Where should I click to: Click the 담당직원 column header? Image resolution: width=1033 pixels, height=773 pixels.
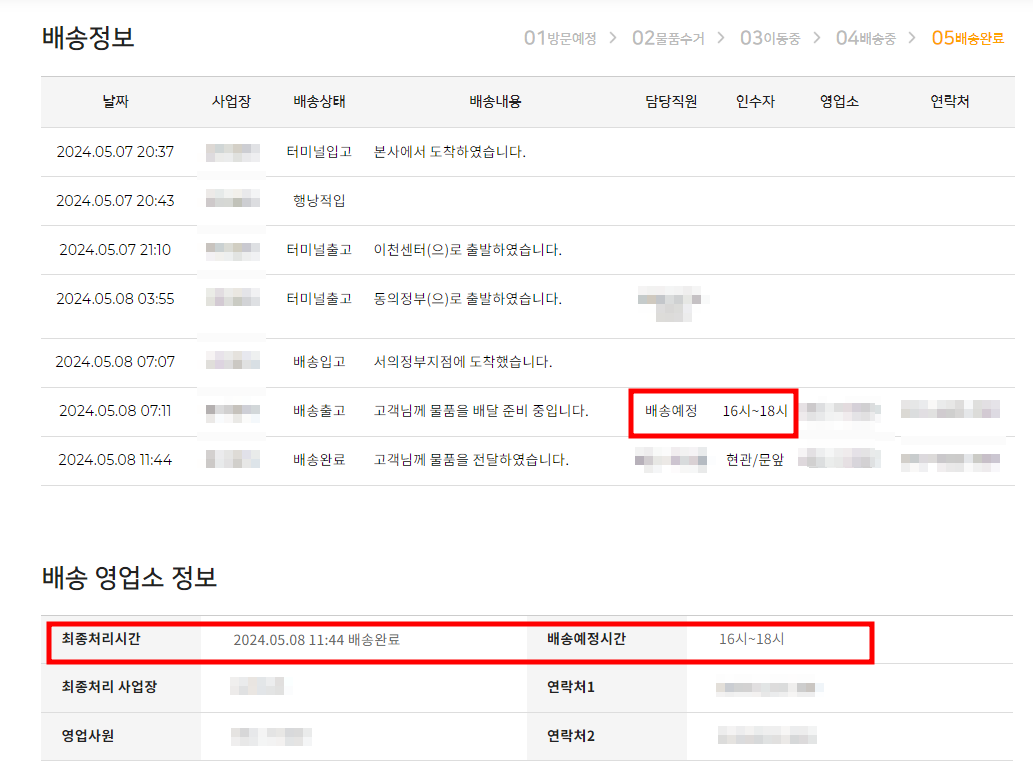(x=669, y=101)
